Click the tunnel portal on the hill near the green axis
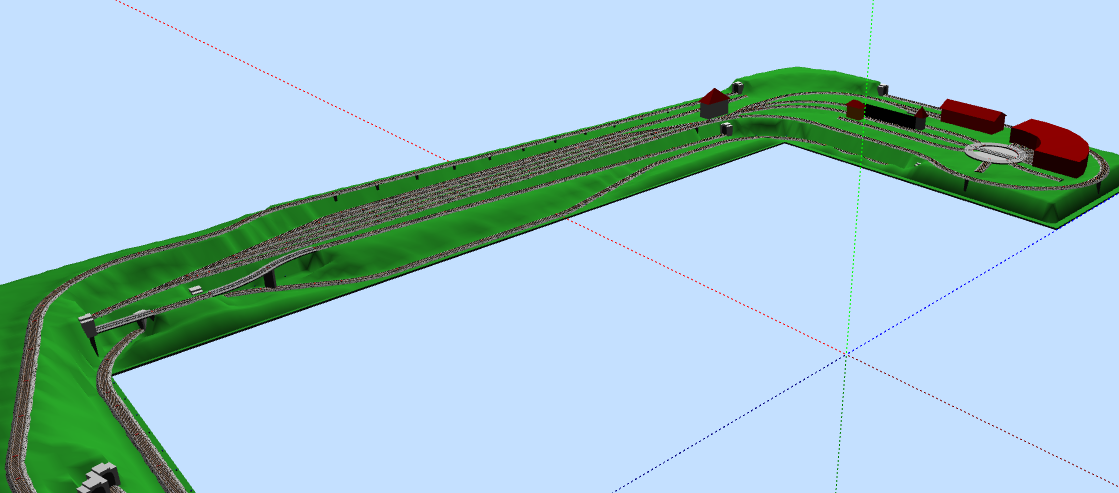The width and height of the screenshot is (1119, 493). 883,88
